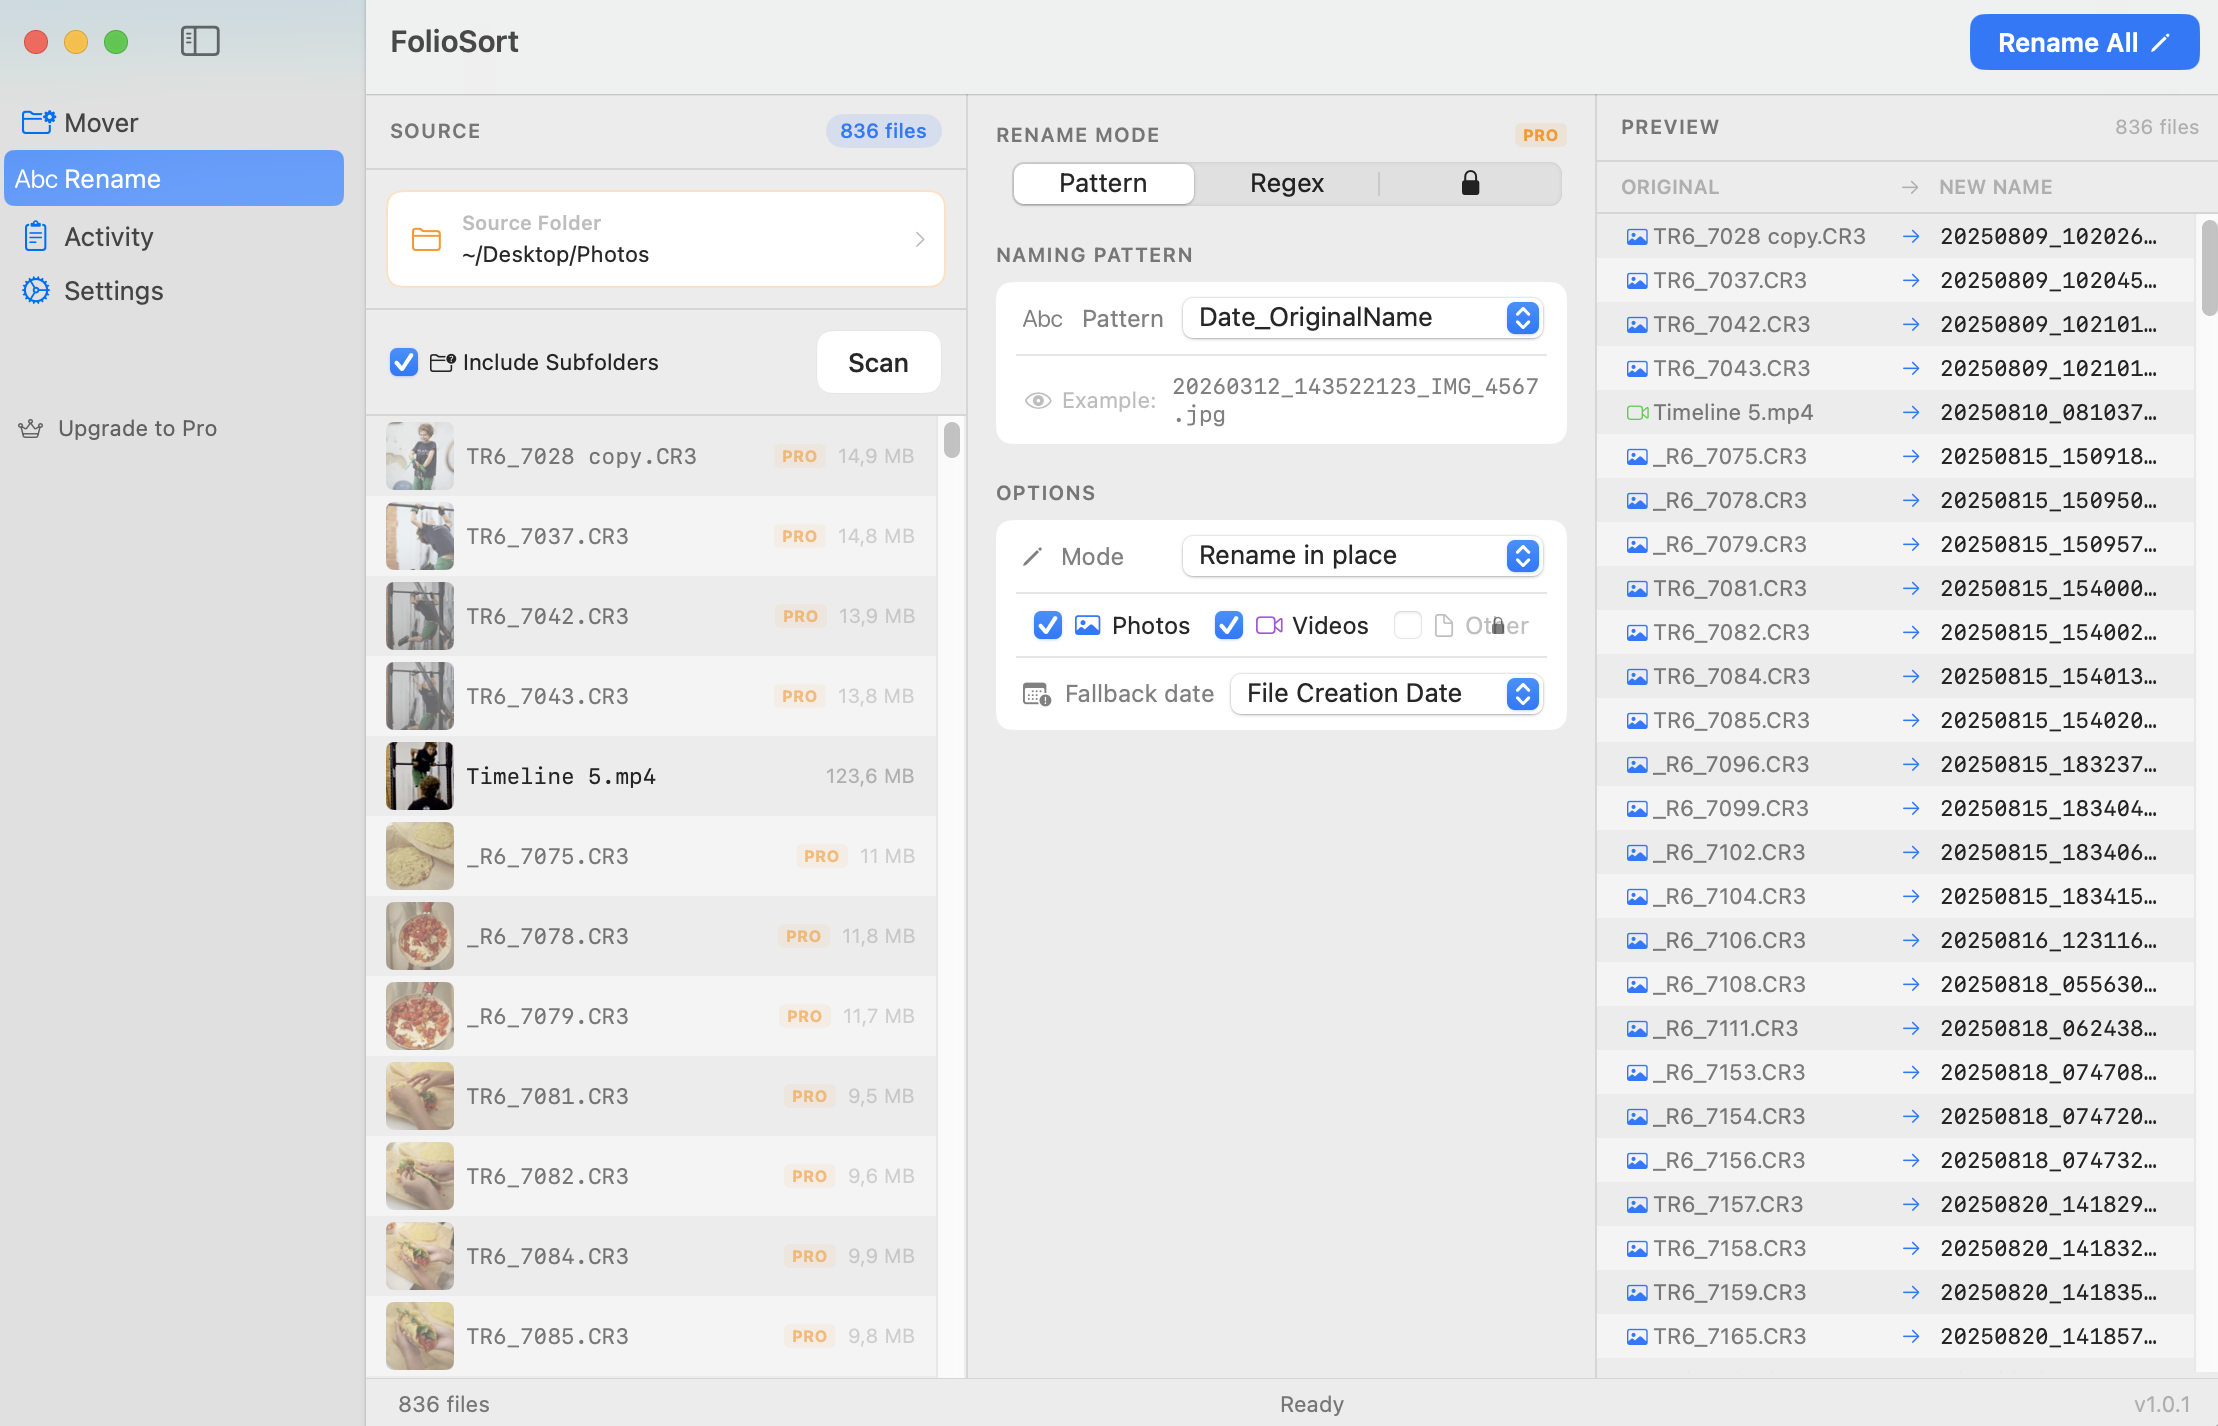Click image icon of TR6_7028 copy.CR3 preview row
2218x1426 pixels.
tap(1637, 237)
